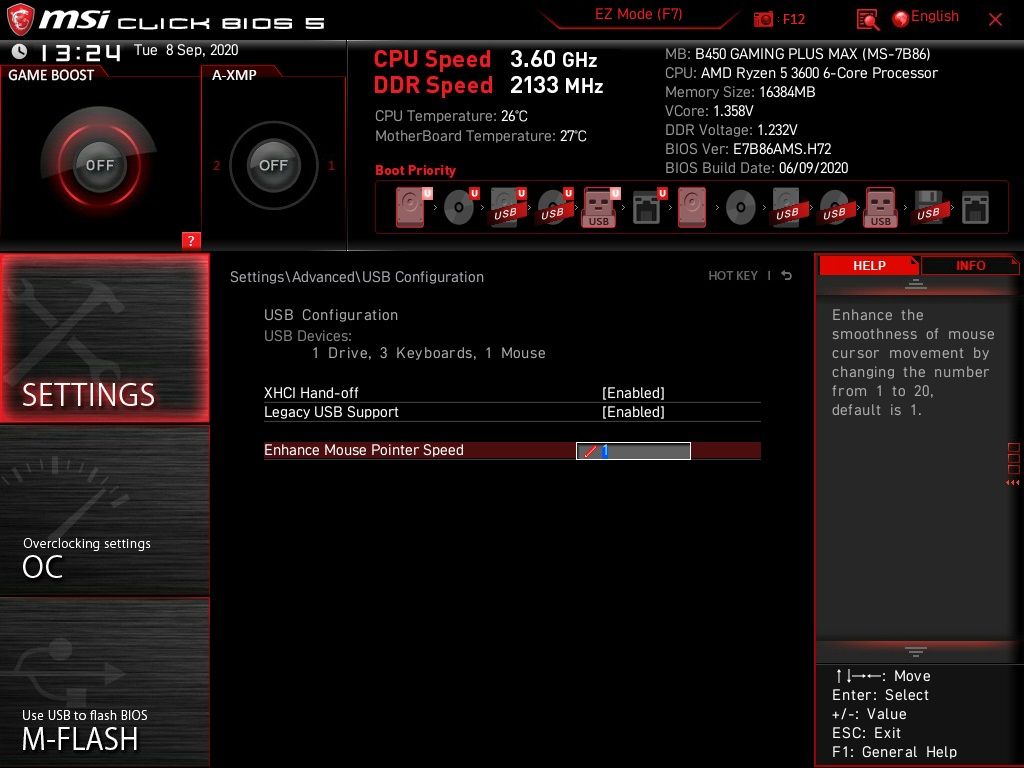Click the MSI dragon shield logo
Screen dimensions: 1024x768
(20, 20)
